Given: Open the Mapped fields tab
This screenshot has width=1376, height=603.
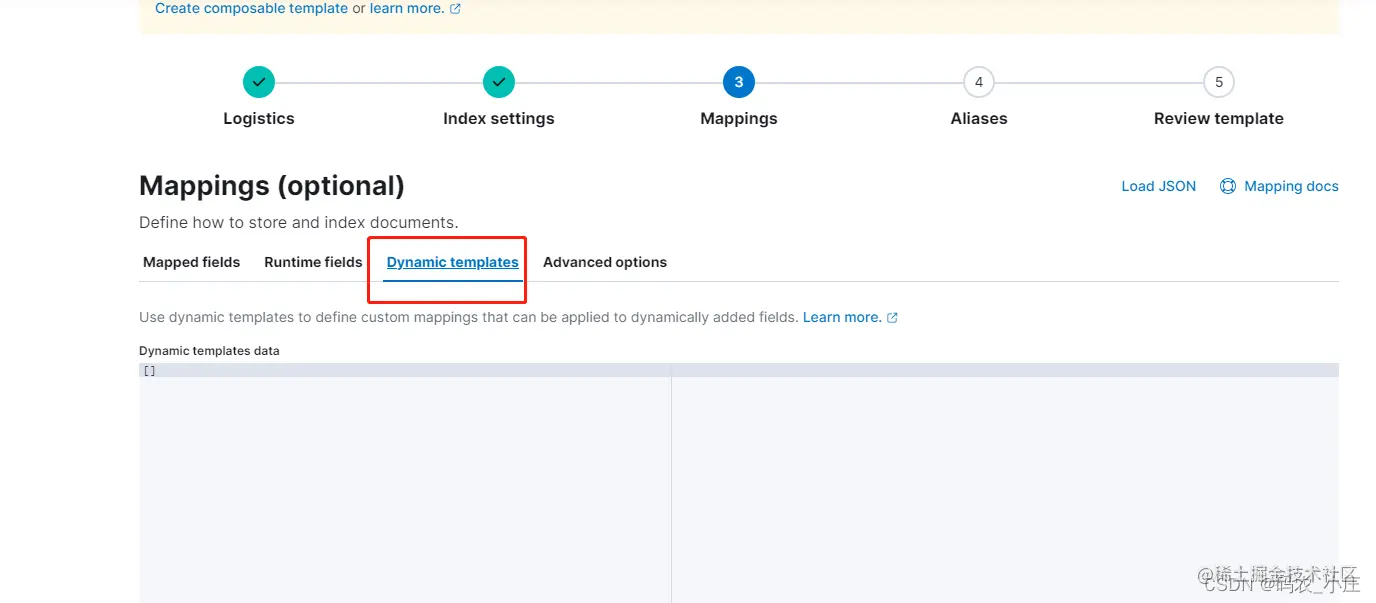Looking at the screenshot, I should [192, 262].
